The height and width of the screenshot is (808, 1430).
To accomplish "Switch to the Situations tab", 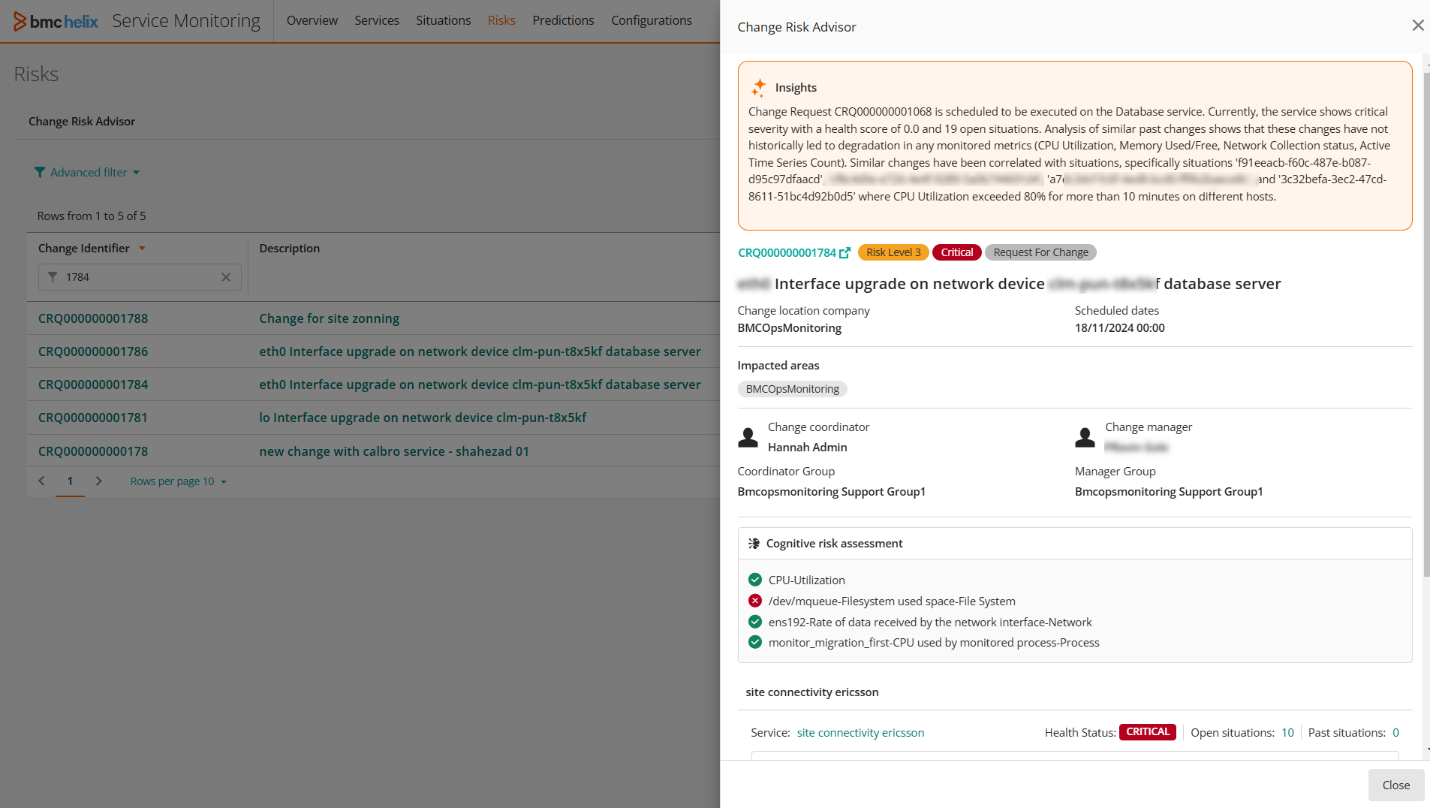I will [x=443, y=21].
